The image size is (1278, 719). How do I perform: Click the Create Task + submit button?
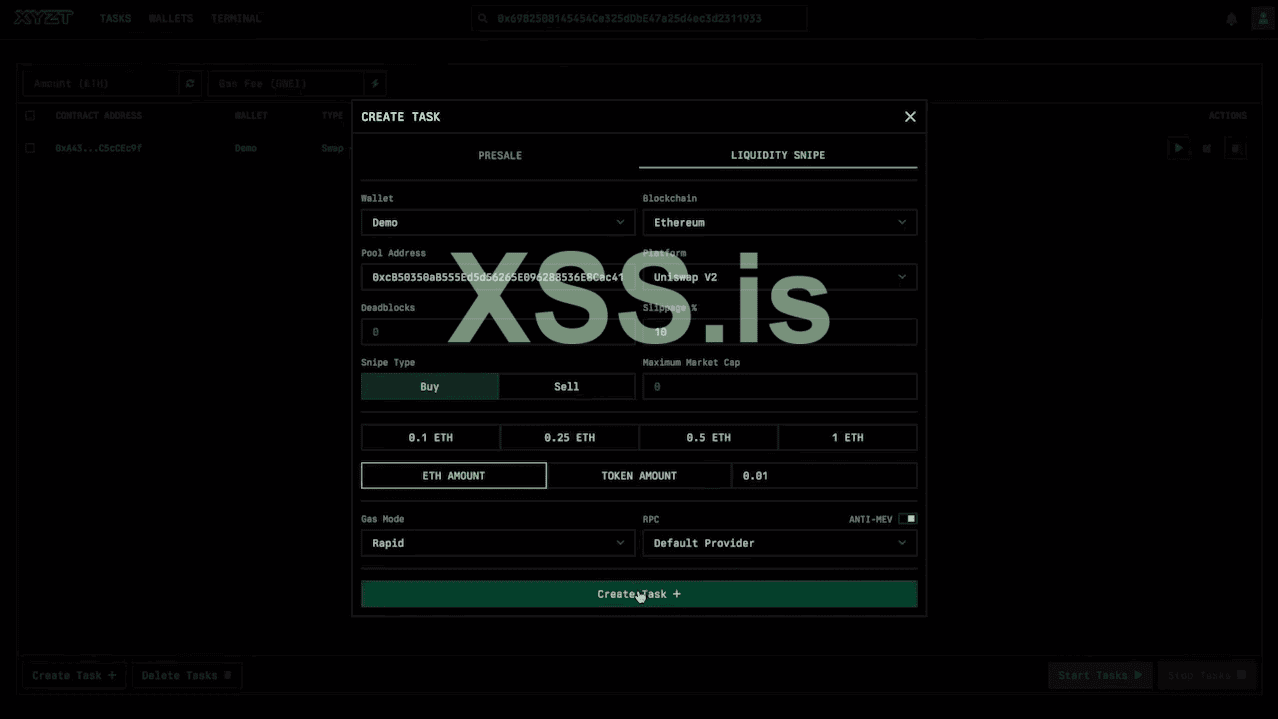point(639,594)
